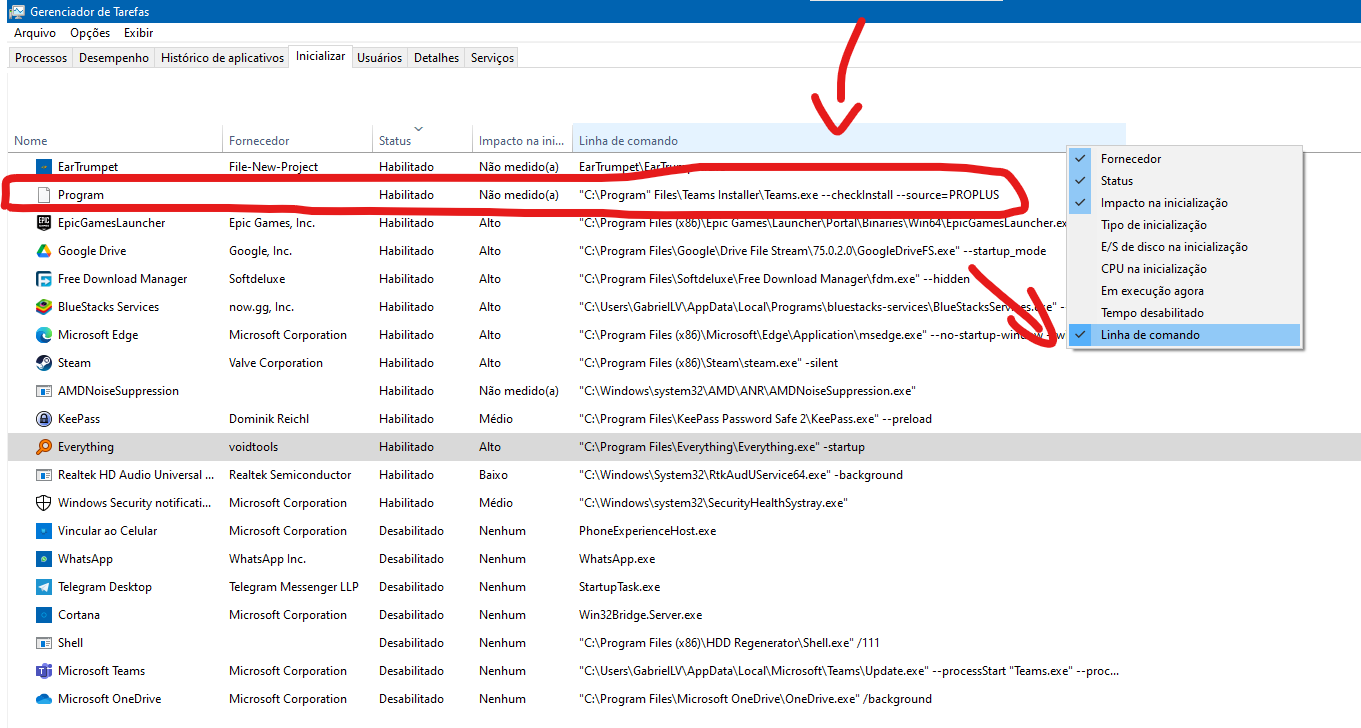Enable E/S de disco na inicialização column
This screenshot has width=1361, height=728.
click(1185, 247)
